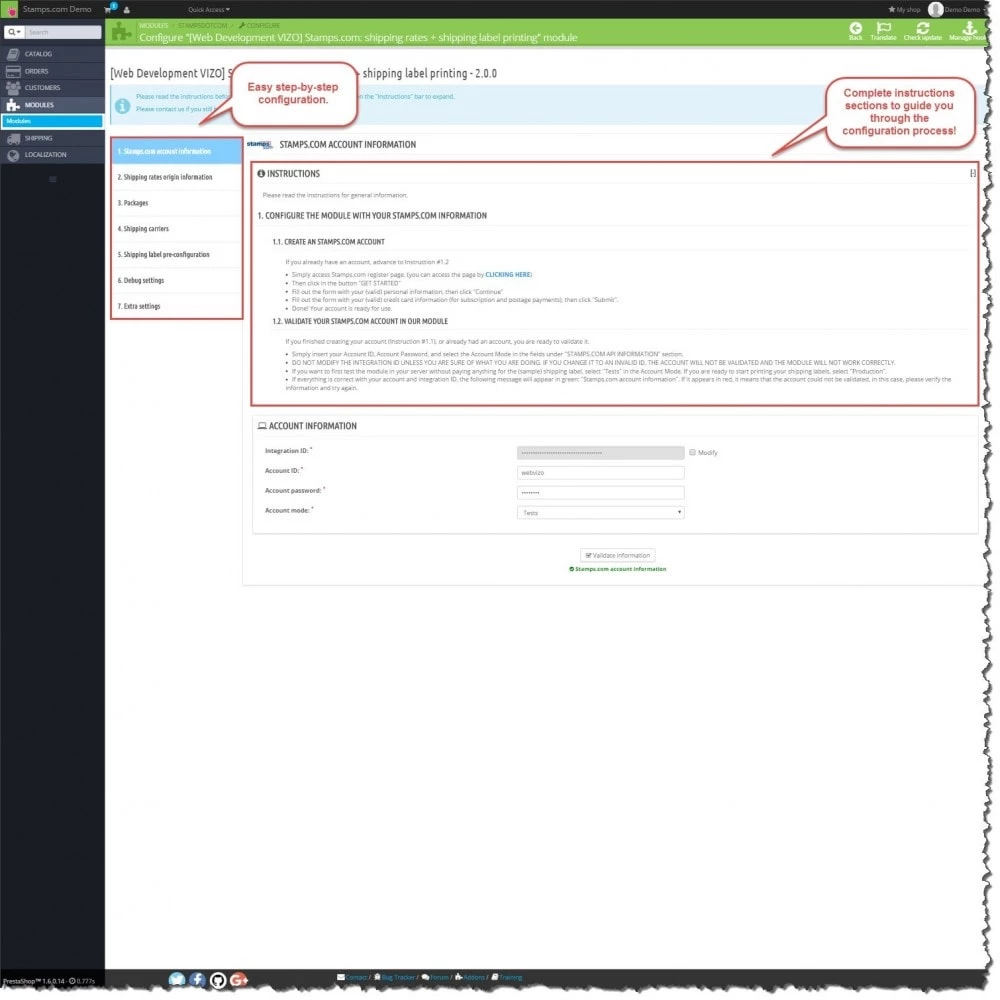Click the MODULES breadcrumb link
The height and width of the screenshot is (1000, 1000).
(154, 26)
